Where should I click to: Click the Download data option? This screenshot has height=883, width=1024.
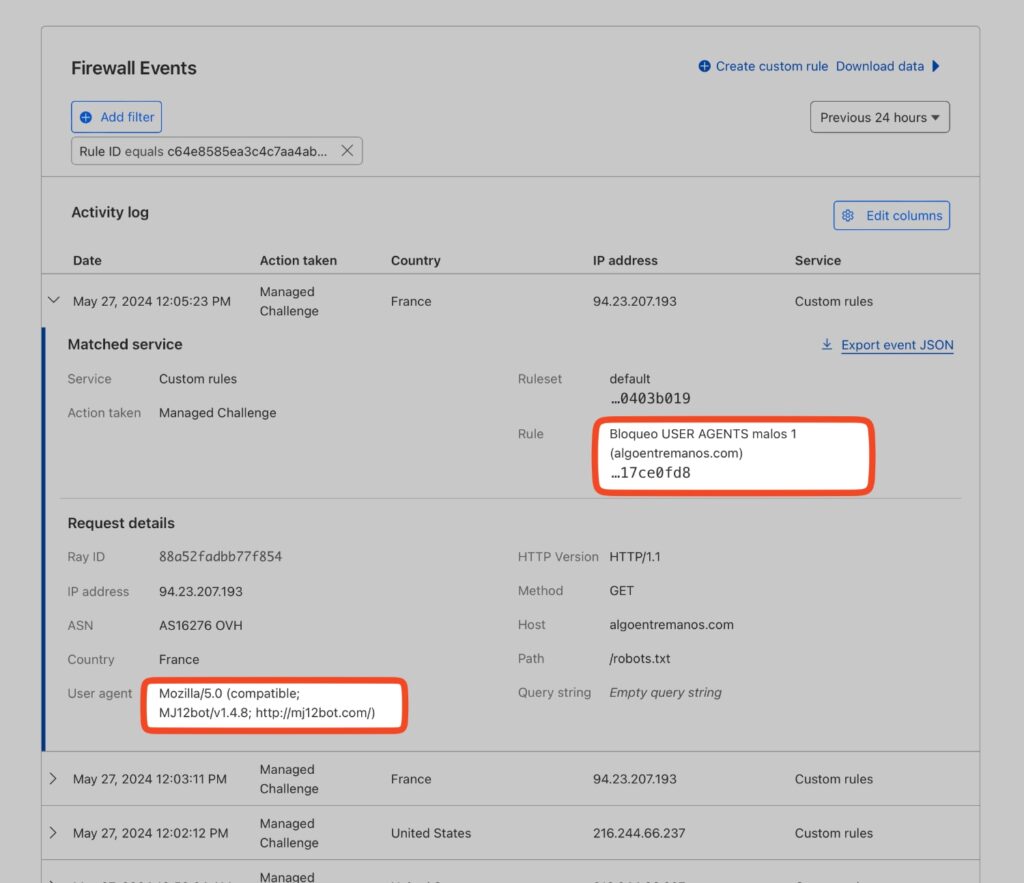[x=880, y=66]
